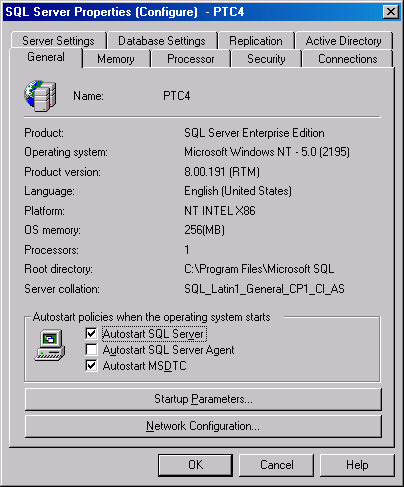
Task: Click root directory 'C:\Program Files\Microsoft SQL'
Action: click(259, 269)
